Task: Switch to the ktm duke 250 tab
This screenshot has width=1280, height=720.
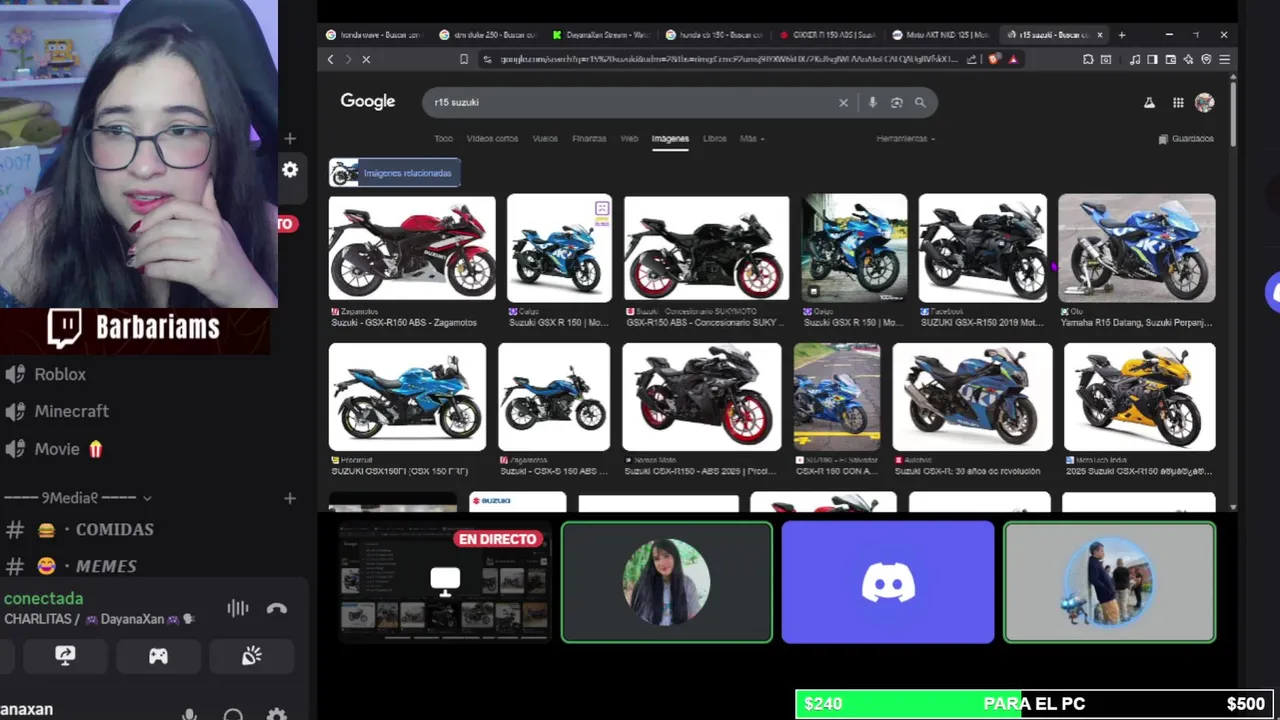Action: 488,35
